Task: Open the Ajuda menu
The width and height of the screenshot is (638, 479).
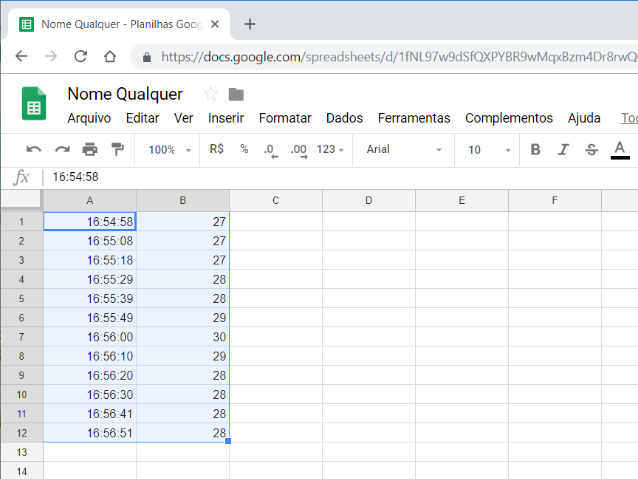Action: [584, 118]
